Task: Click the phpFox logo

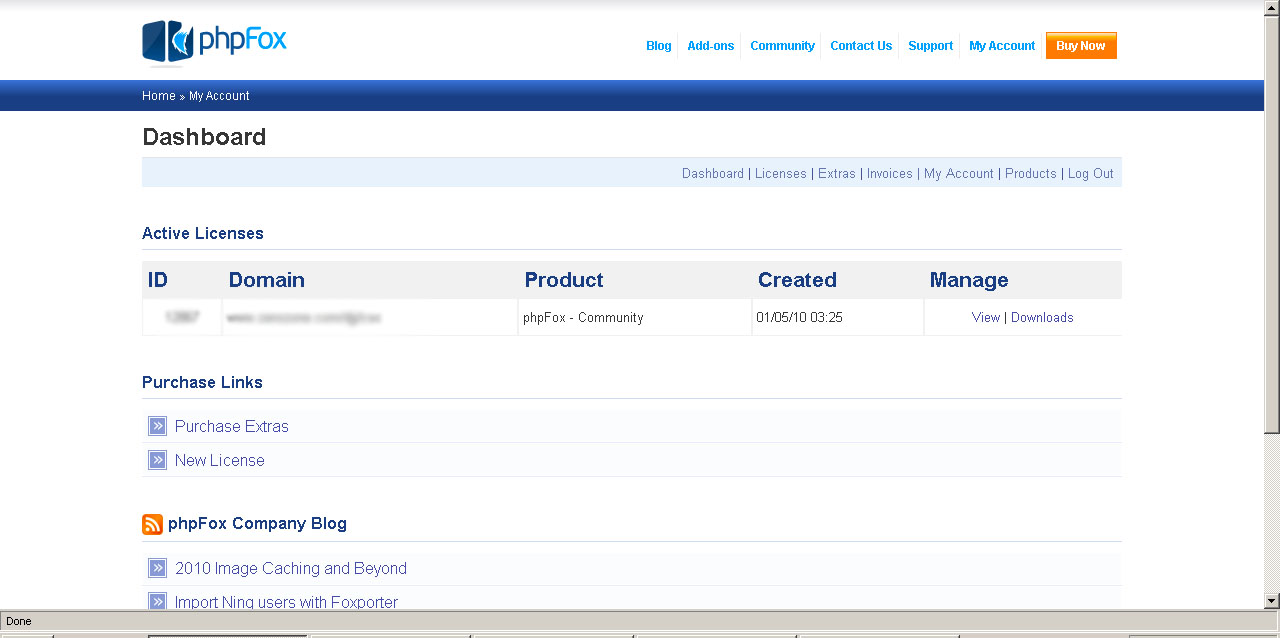Action: pos(214,41)
